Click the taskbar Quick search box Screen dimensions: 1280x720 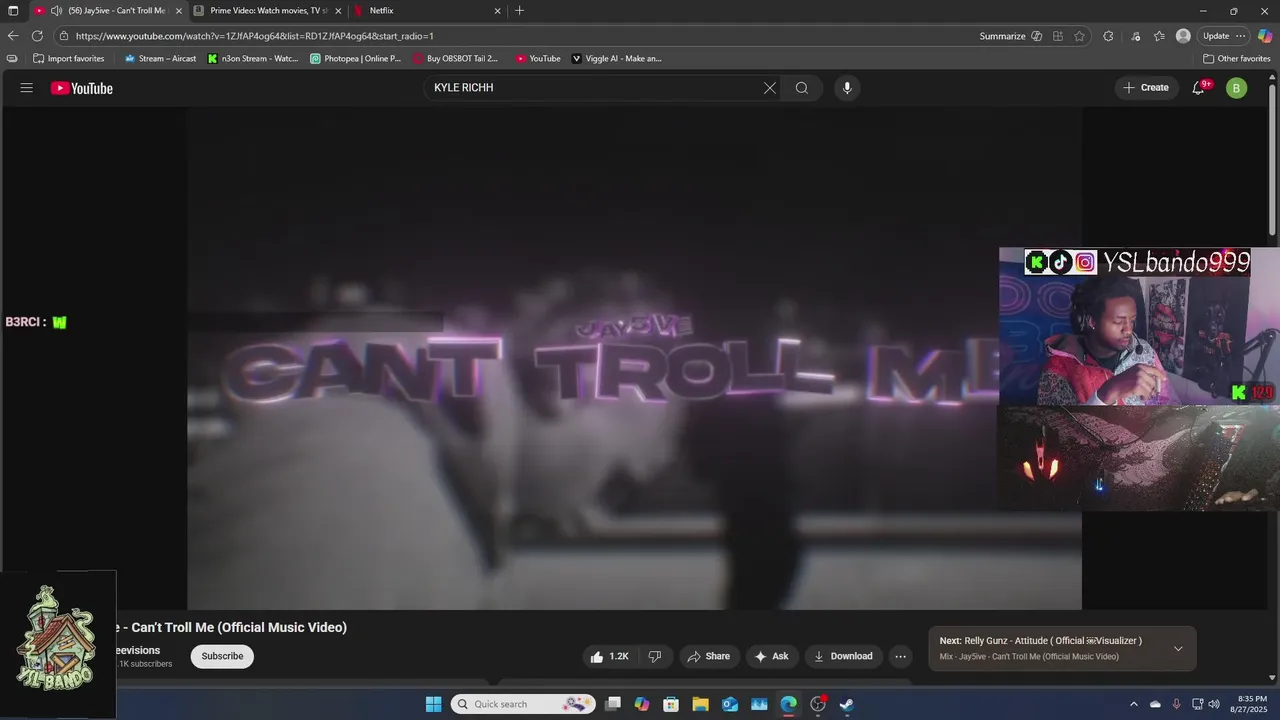coord(523,704)
